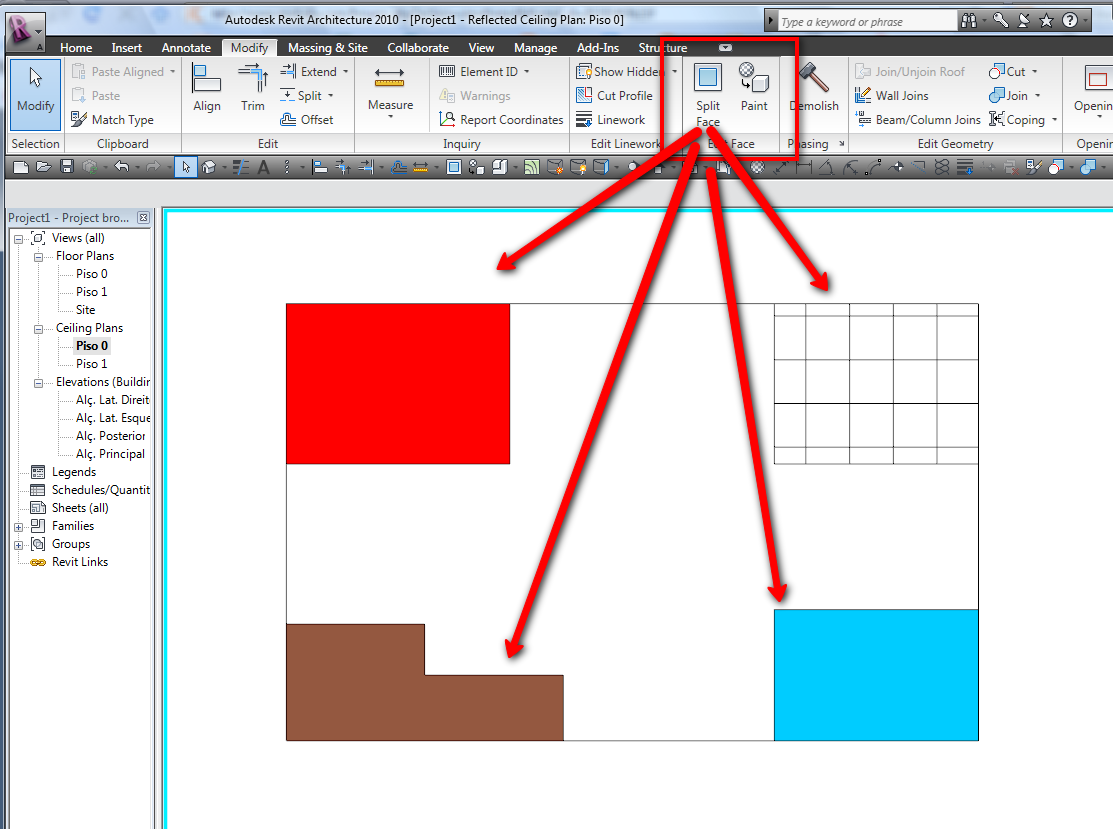Switch to the Add-Ins ribbon tab

(598, 48)
